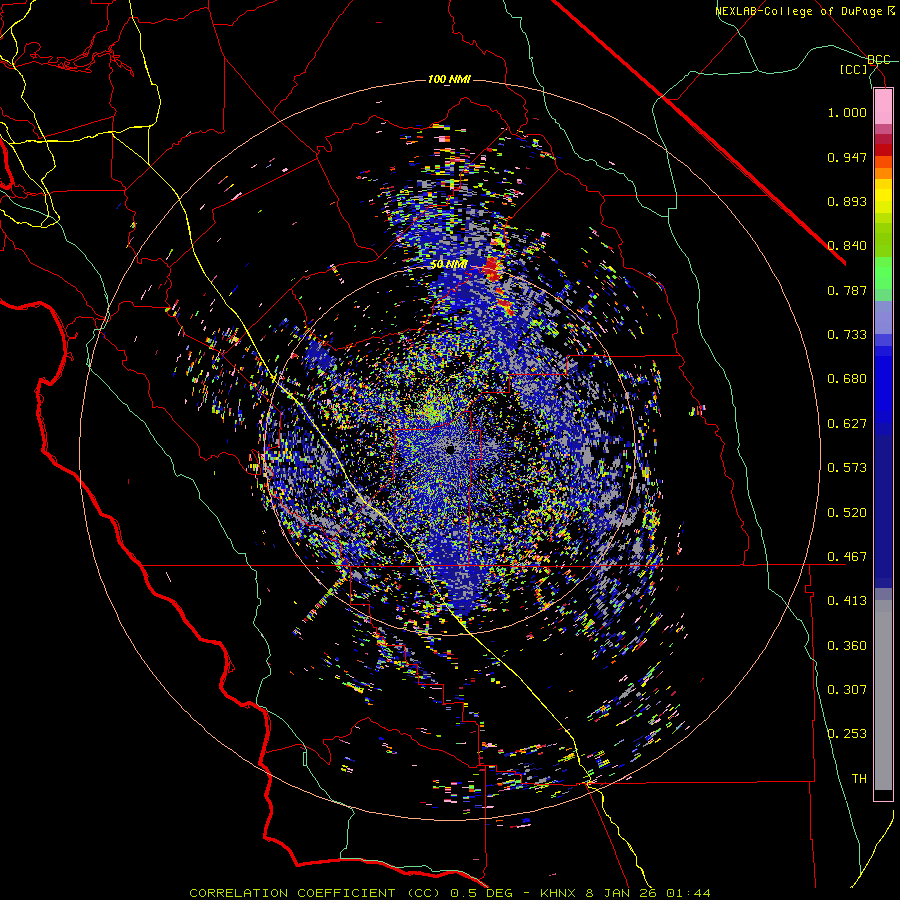
Task: Select the 0.787 scale value
Action: coord(847,290)
